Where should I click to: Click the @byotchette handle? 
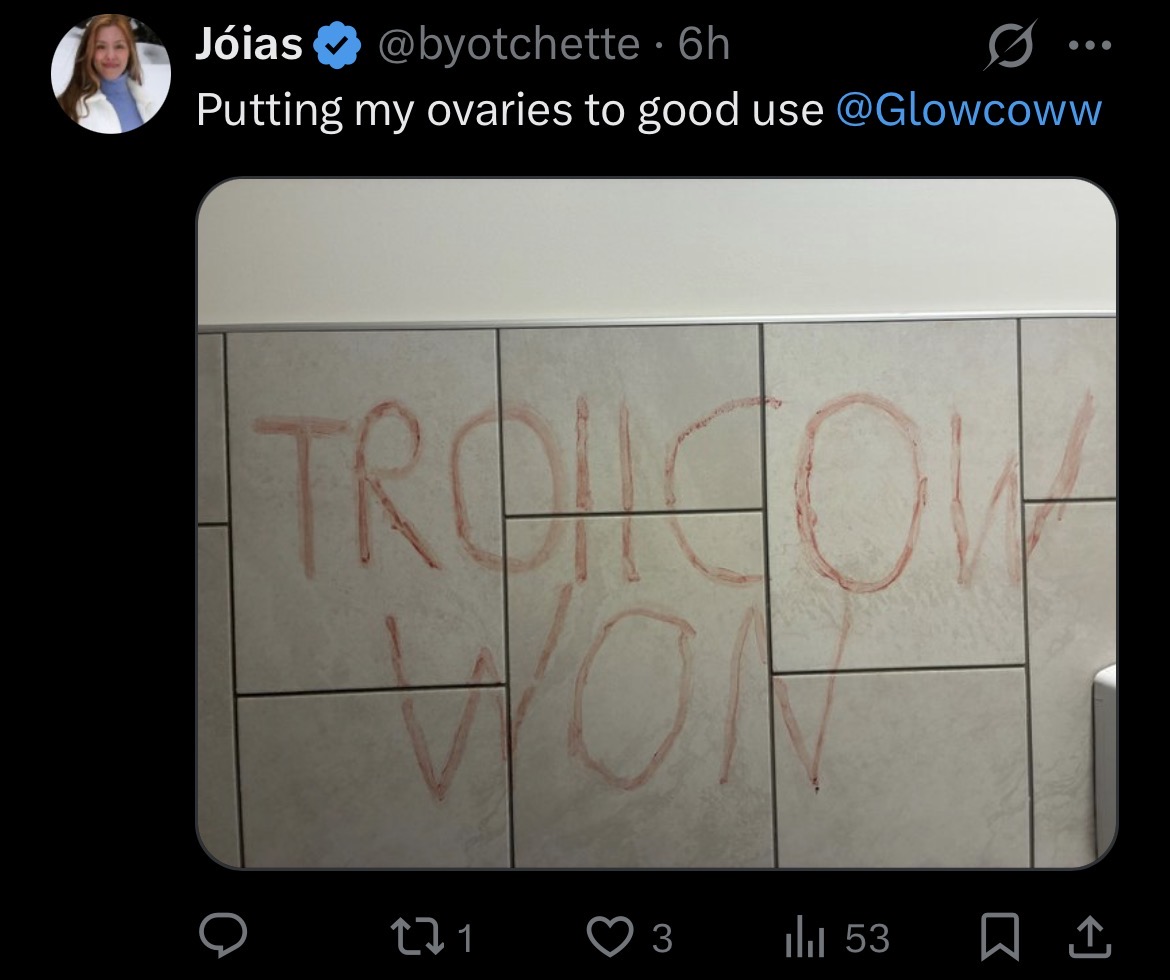509,44
